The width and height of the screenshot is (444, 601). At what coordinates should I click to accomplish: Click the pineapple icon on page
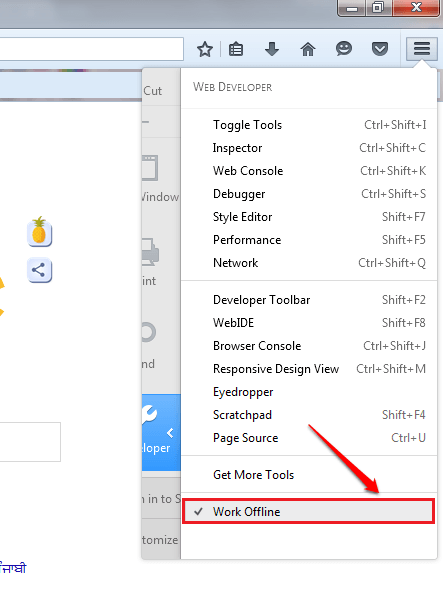[x=39, y=232]
